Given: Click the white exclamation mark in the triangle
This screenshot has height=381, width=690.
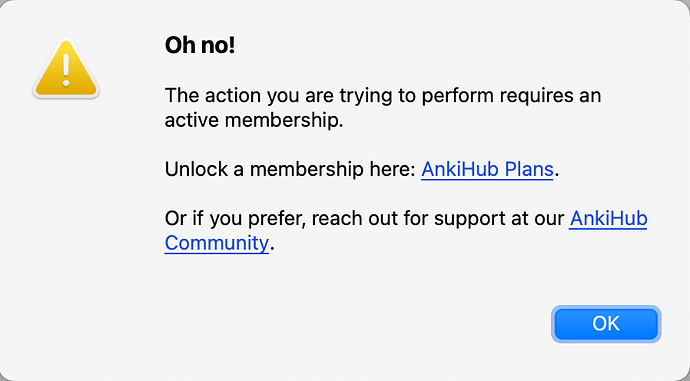Looking at the screenshot, I should 66,70.
